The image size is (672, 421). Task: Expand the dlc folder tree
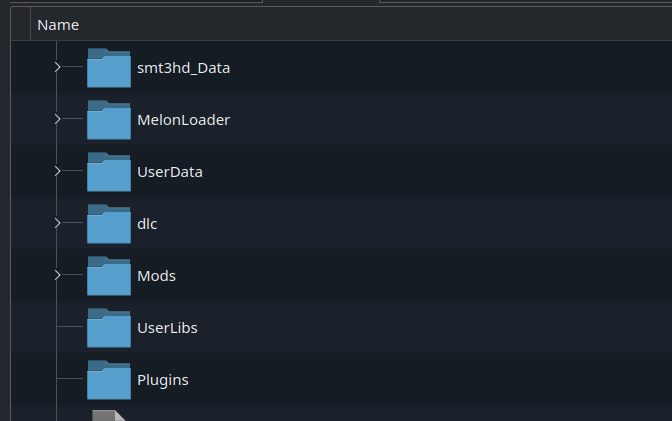click(57, 223)
